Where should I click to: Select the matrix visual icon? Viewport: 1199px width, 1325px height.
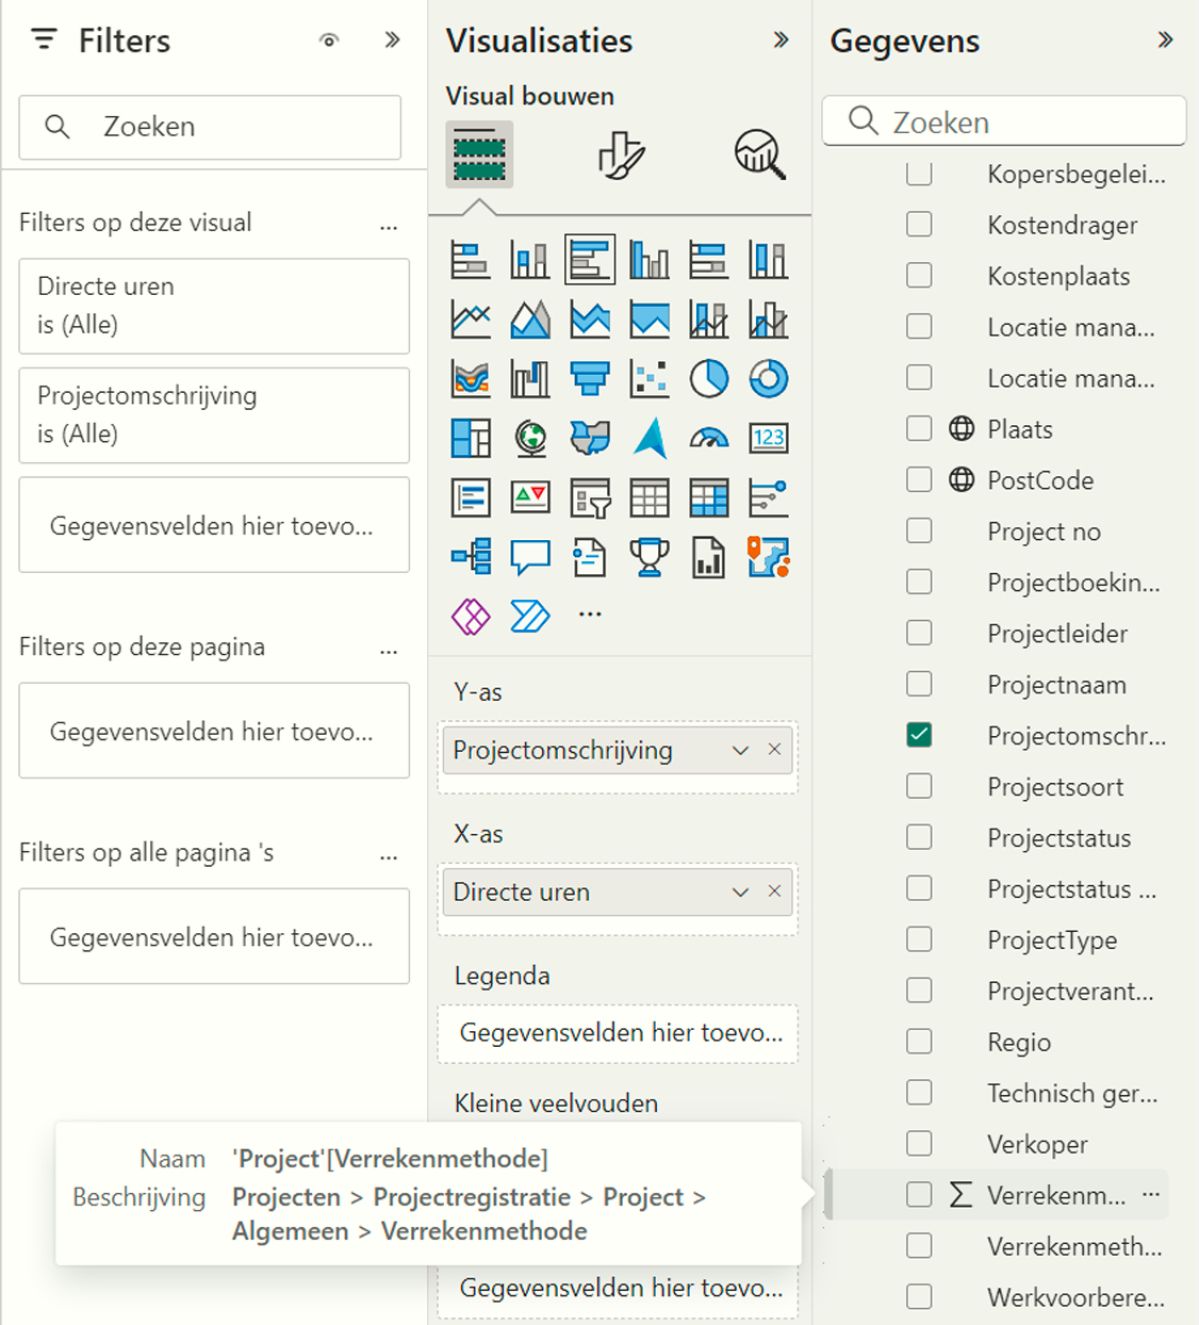tap(709, 495)
